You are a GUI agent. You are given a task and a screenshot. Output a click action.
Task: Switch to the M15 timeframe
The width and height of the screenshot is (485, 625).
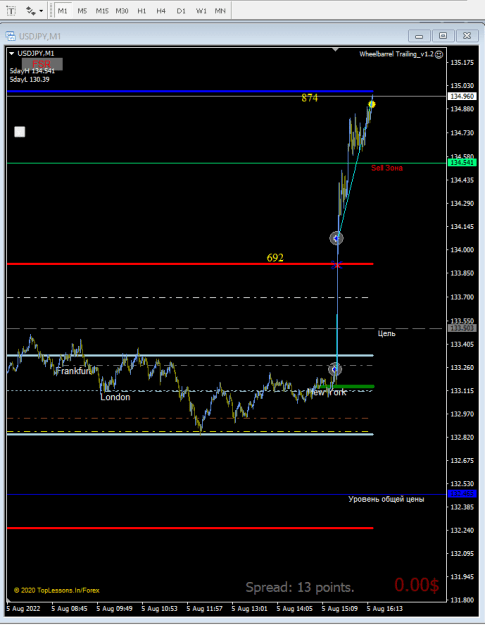[102, 11]
